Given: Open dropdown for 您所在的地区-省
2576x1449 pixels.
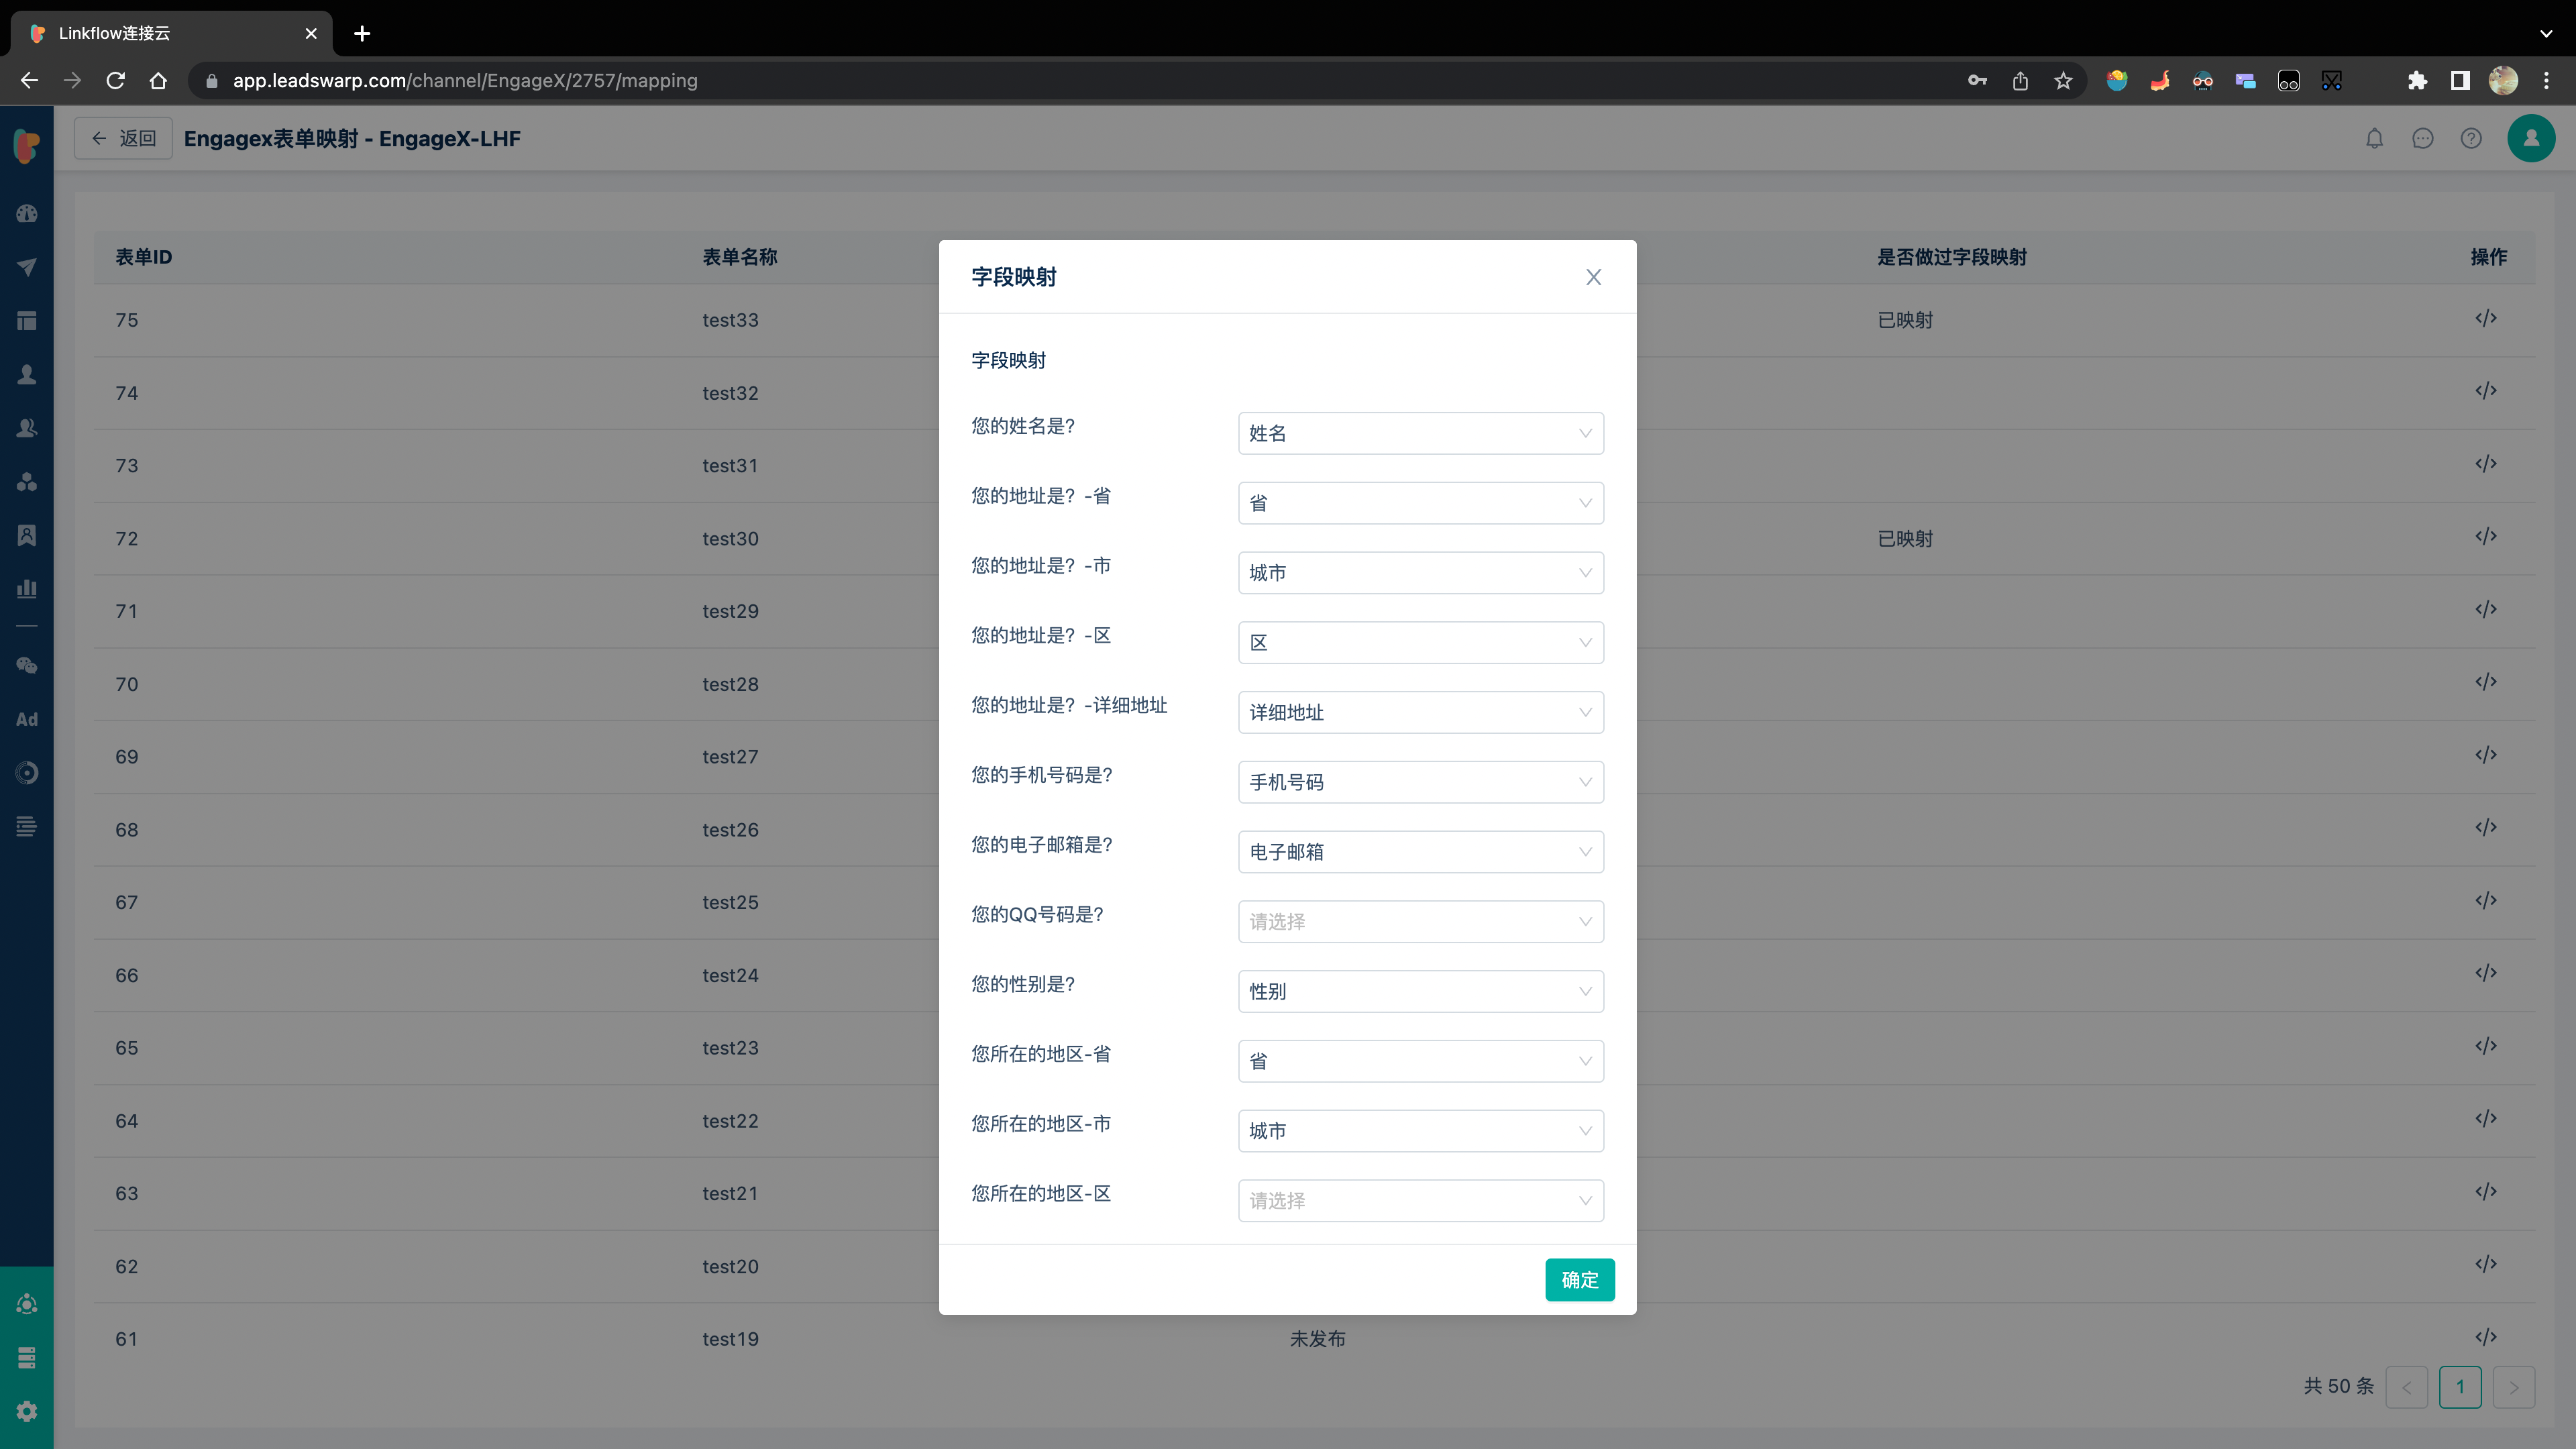Looking at the screenshot, I should (1420, 1061).
